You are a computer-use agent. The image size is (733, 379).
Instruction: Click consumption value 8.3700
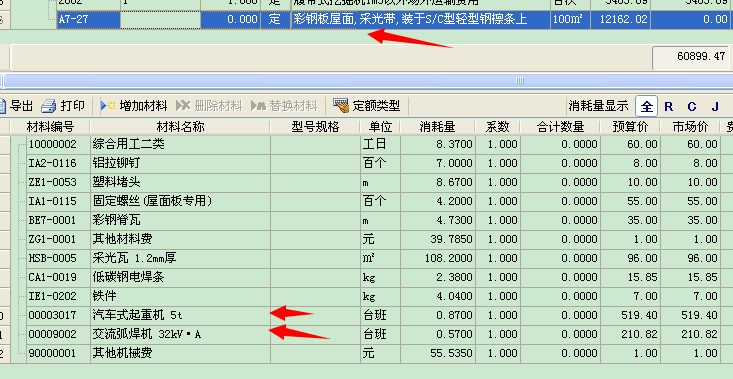(454, 144)
